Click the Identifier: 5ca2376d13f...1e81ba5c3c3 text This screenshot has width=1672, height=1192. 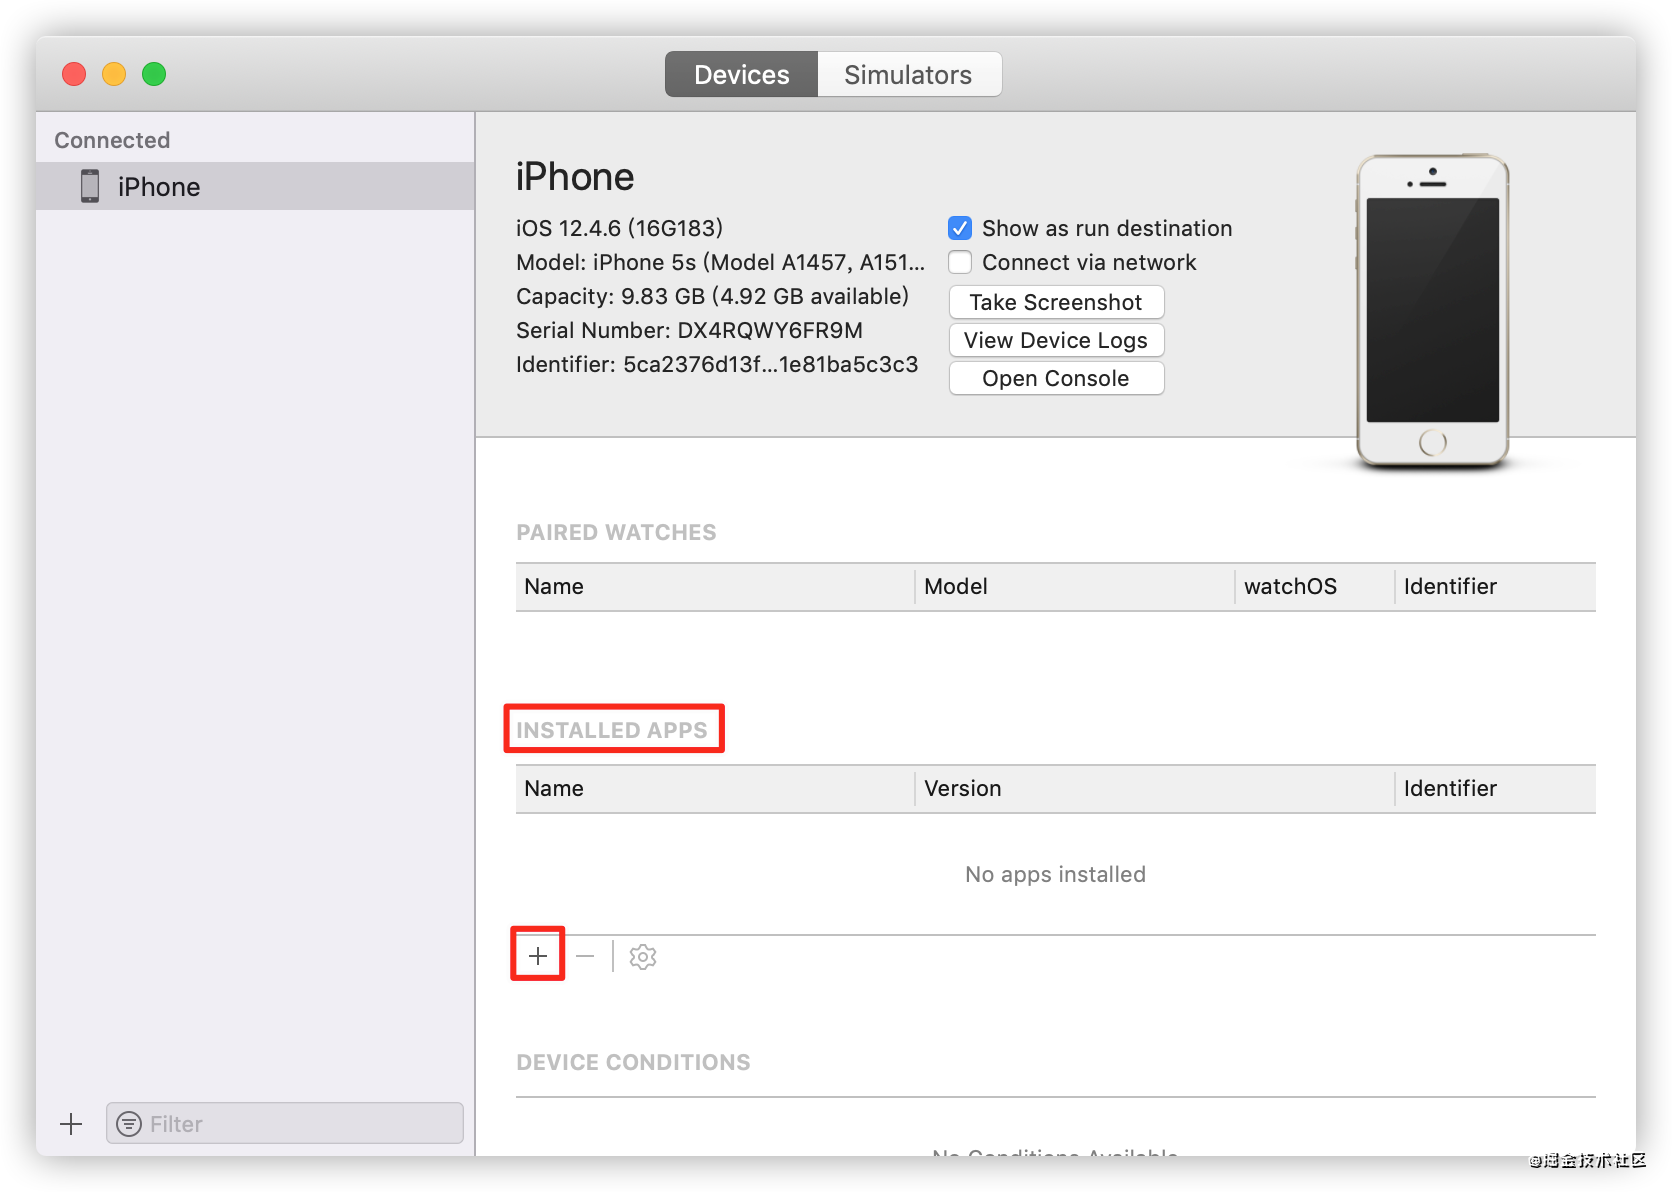coord(717,364)
